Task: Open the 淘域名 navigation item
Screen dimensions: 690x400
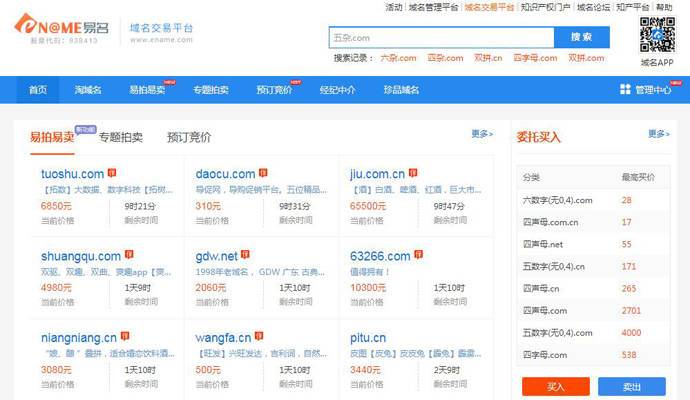Action: (88, 90)
